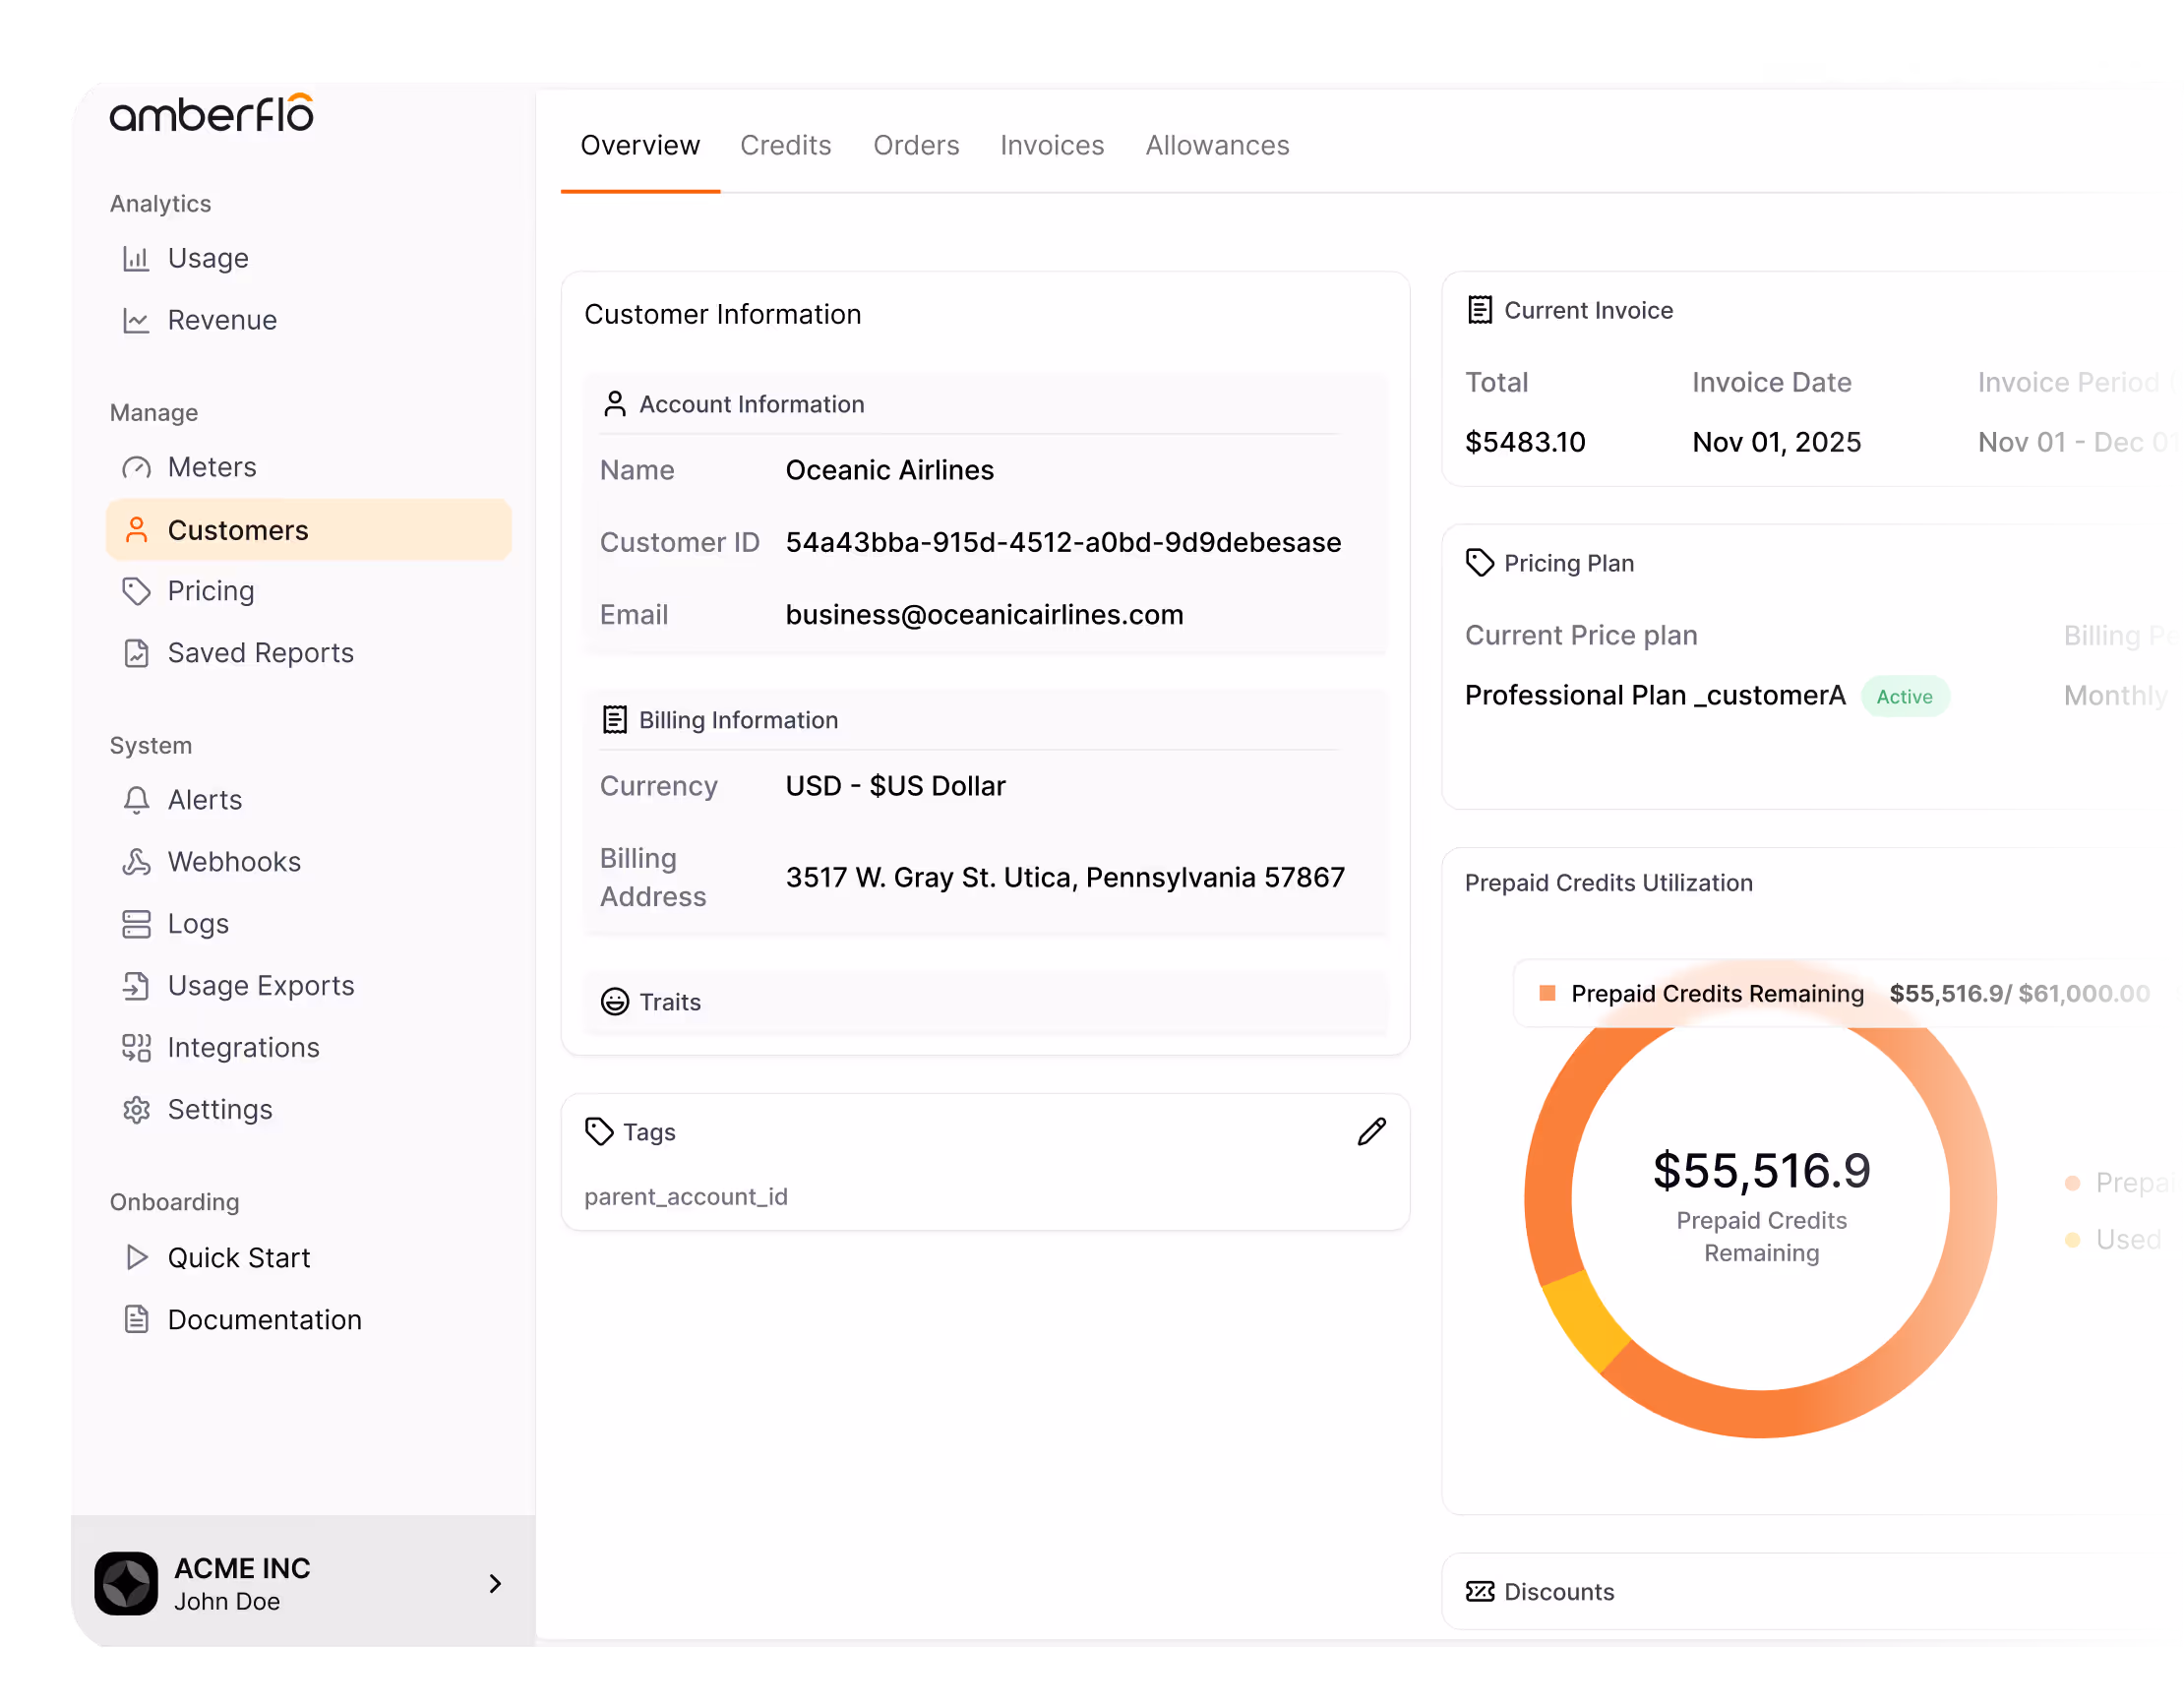Viewport: 2184px width, 1706px height.
Task: Click the Alerts bell icon
Action: click(x=136, y=800)
